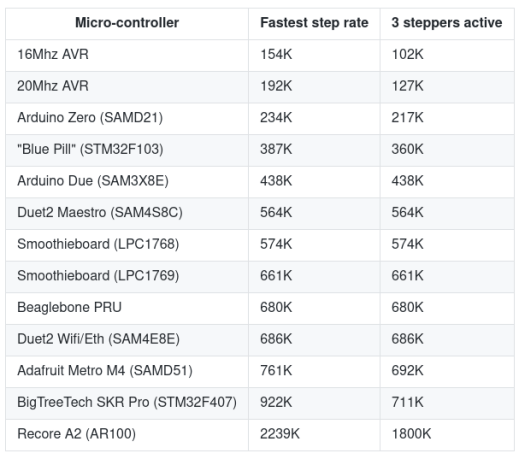The width and height of the screenshot is (525, 465).
Task: Click LPC1768 3 steppers active 574K
Action: click(x=407, y=244)
